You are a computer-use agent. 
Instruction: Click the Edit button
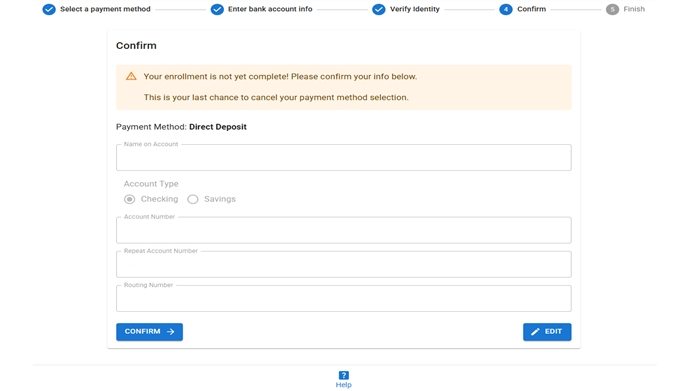(547, 332)
